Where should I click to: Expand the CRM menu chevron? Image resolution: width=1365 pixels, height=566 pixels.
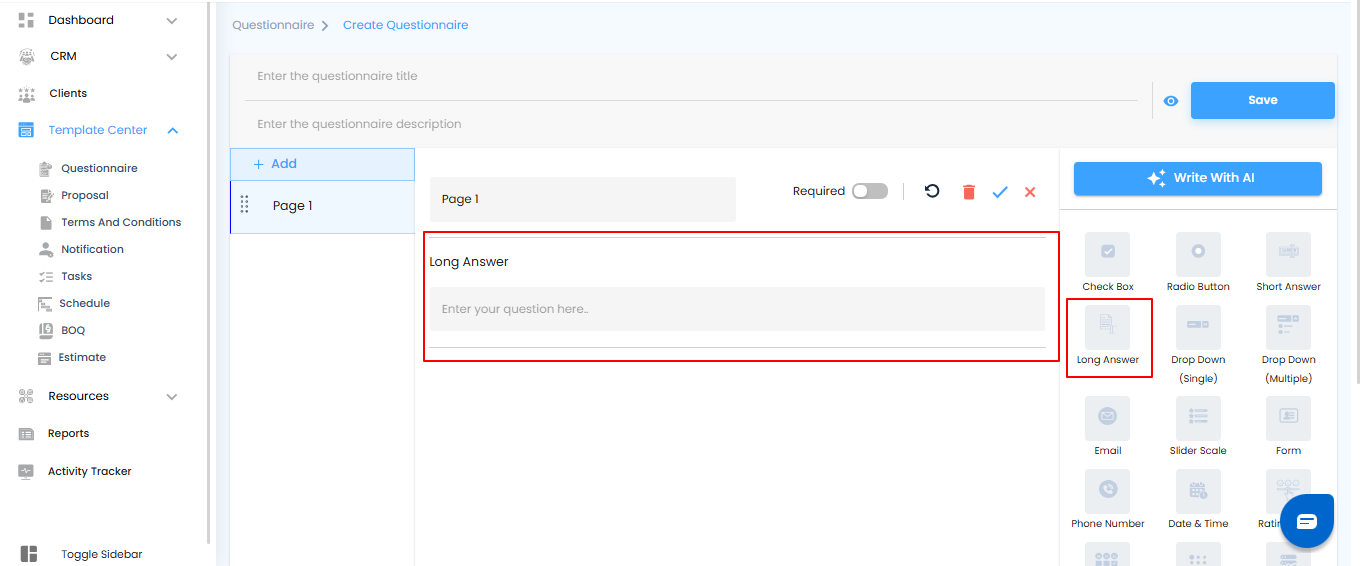pyautogui.click(x=172, y=57)
